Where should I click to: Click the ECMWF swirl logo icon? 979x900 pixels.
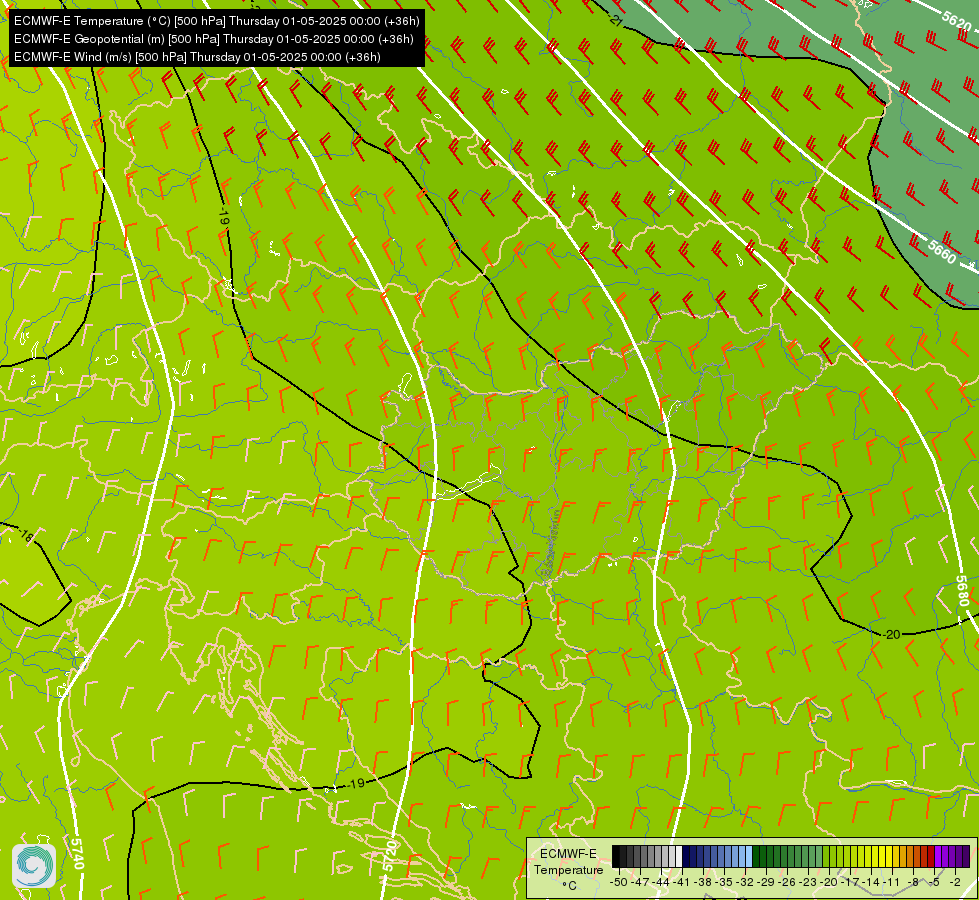click(34, 866)
